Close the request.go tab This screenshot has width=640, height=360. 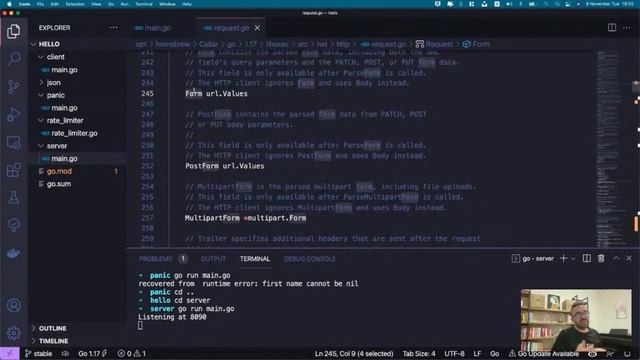coord(257,28)
